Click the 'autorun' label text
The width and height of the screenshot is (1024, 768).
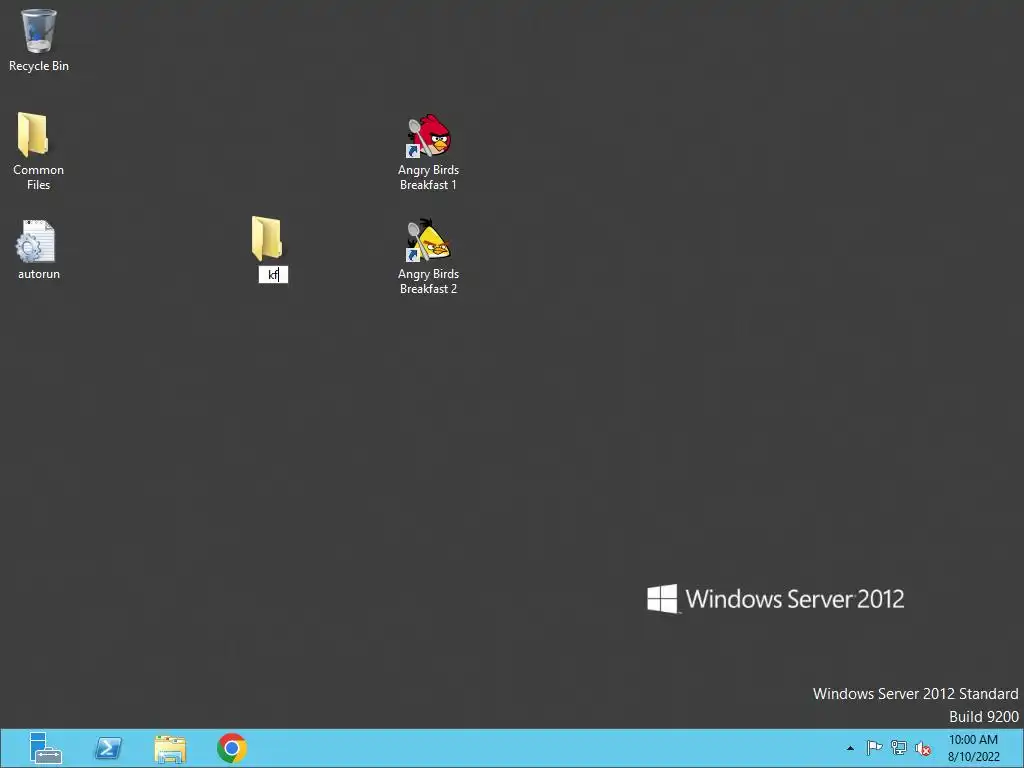pos(39,274)
